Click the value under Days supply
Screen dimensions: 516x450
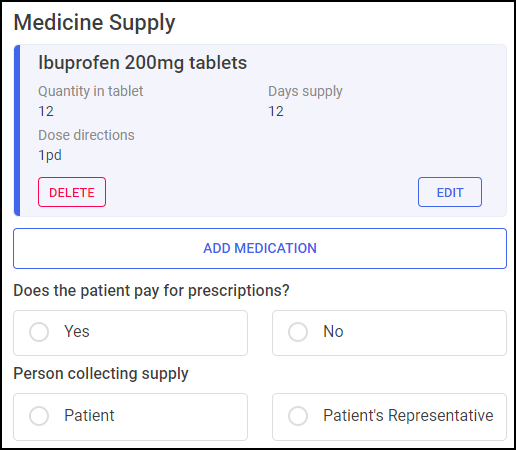tap(276, 111)
